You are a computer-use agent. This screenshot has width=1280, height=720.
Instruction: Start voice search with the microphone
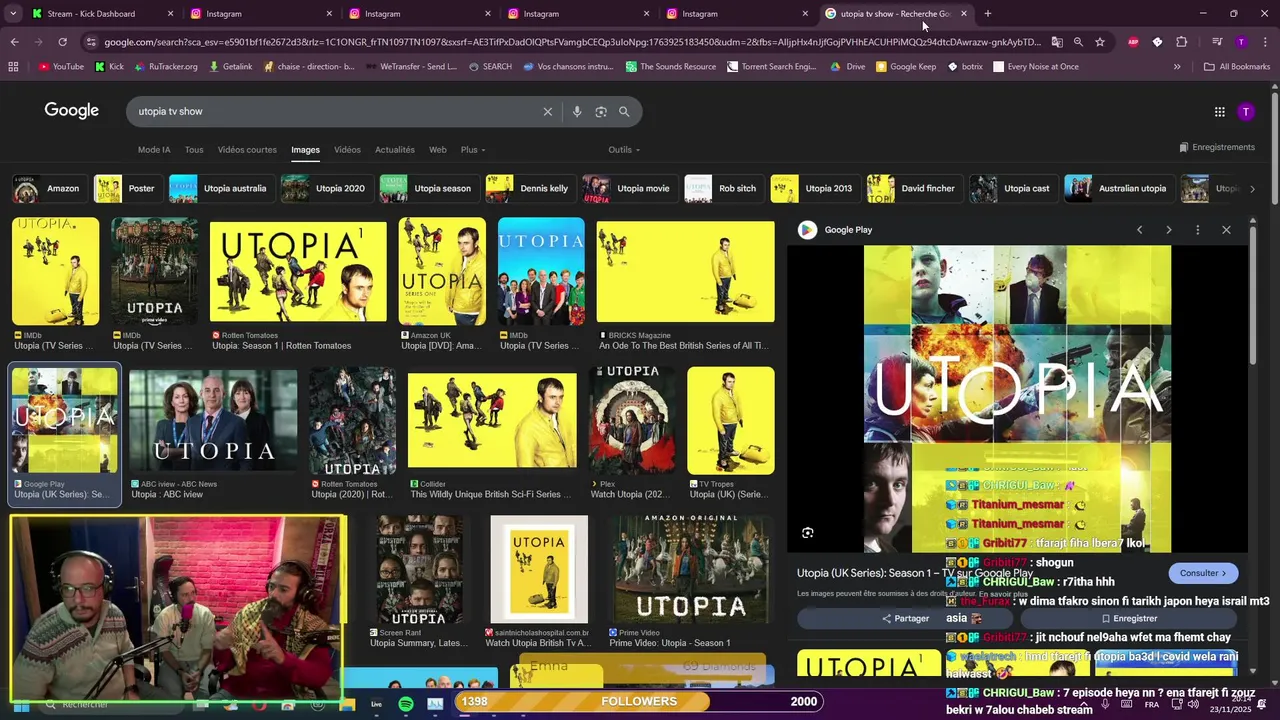pos(577,112)
